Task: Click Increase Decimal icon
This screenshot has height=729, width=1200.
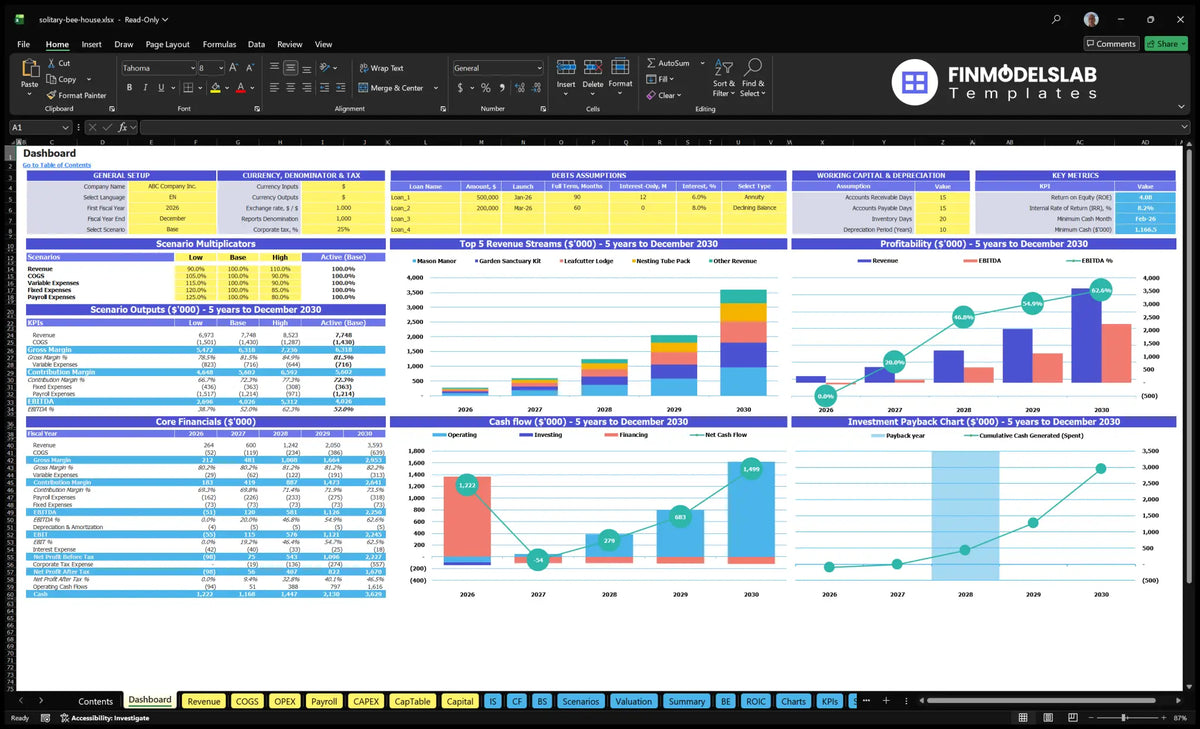Action: click(x=518, y=88)
